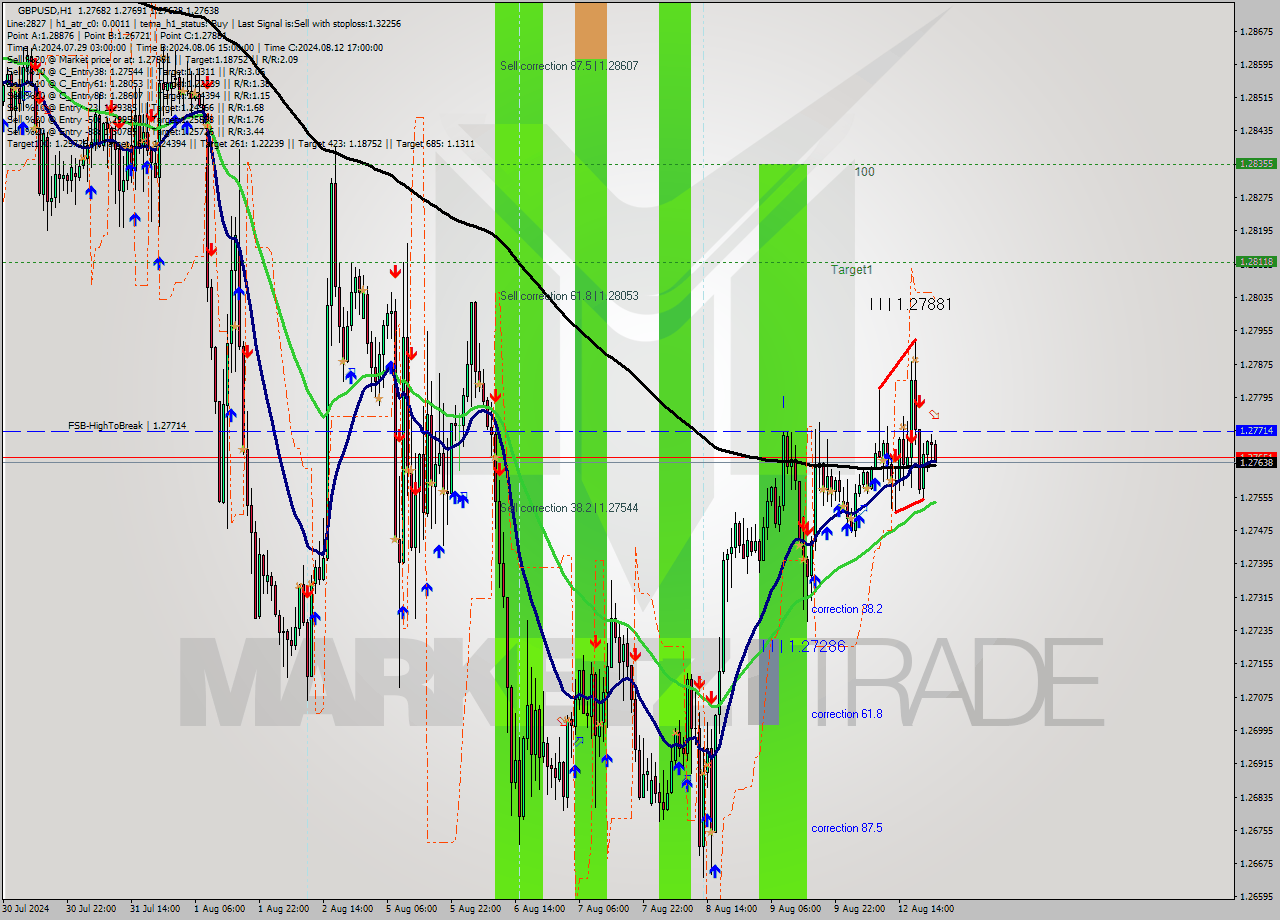The height and width of the screenshot is (920, 1280).
Task: Click the 1.28035 value on price scale
Action: coord(1255,297)
